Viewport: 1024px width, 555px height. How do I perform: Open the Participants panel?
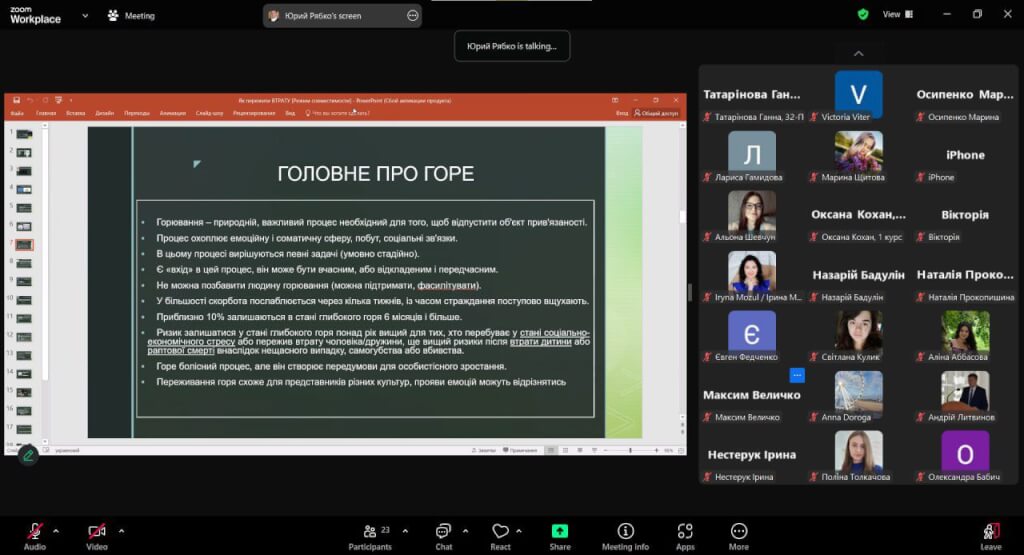[370, 535]
